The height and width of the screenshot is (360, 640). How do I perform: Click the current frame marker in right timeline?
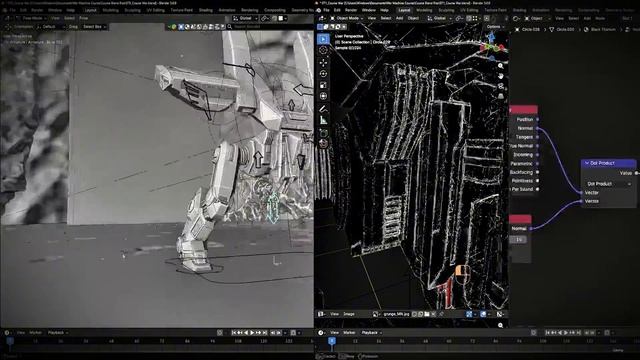(x=332, y=340)
